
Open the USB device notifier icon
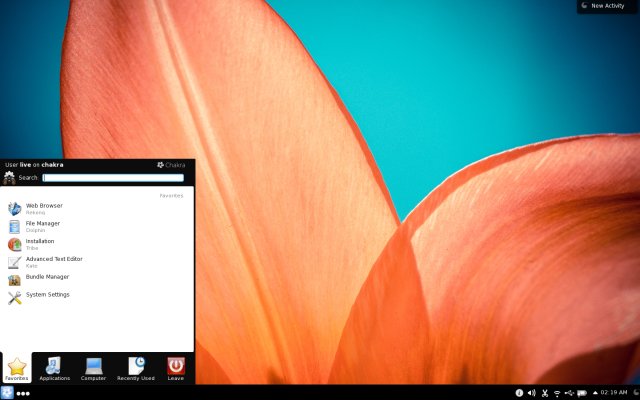pyautogui.click(x=569, y=393)
